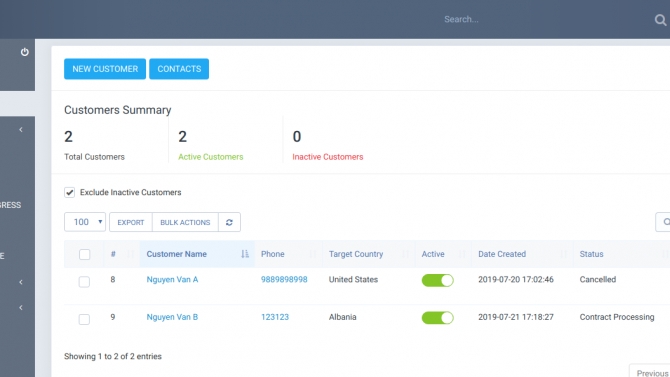Click the date 2019-07-20 17:02:46
This screenshot has height=377, width=670.
(x=516, y=280)
